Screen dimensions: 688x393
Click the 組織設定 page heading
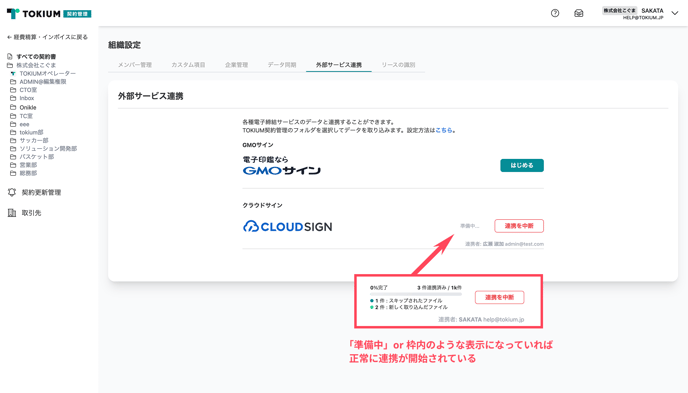[125, 45]
